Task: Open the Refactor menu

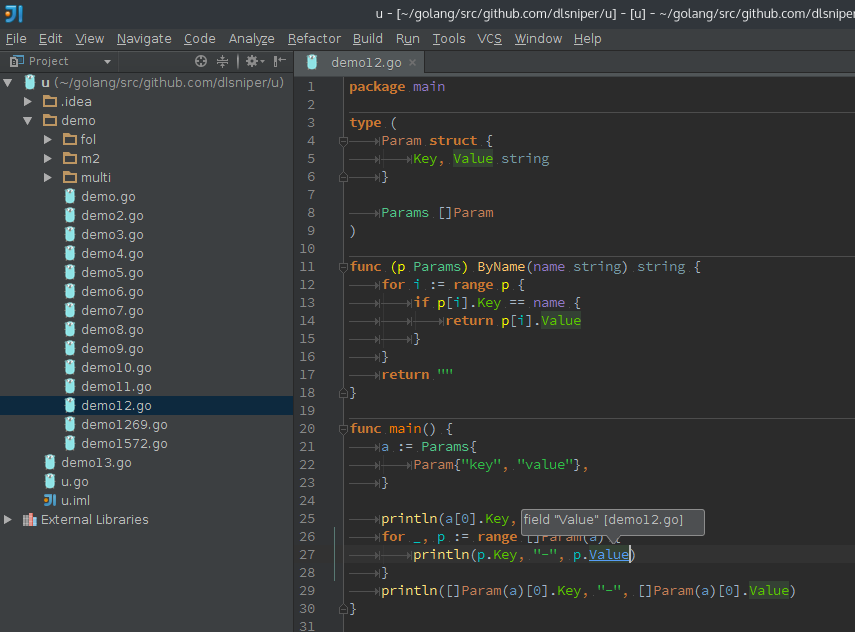Action: (x=314, y=39)
